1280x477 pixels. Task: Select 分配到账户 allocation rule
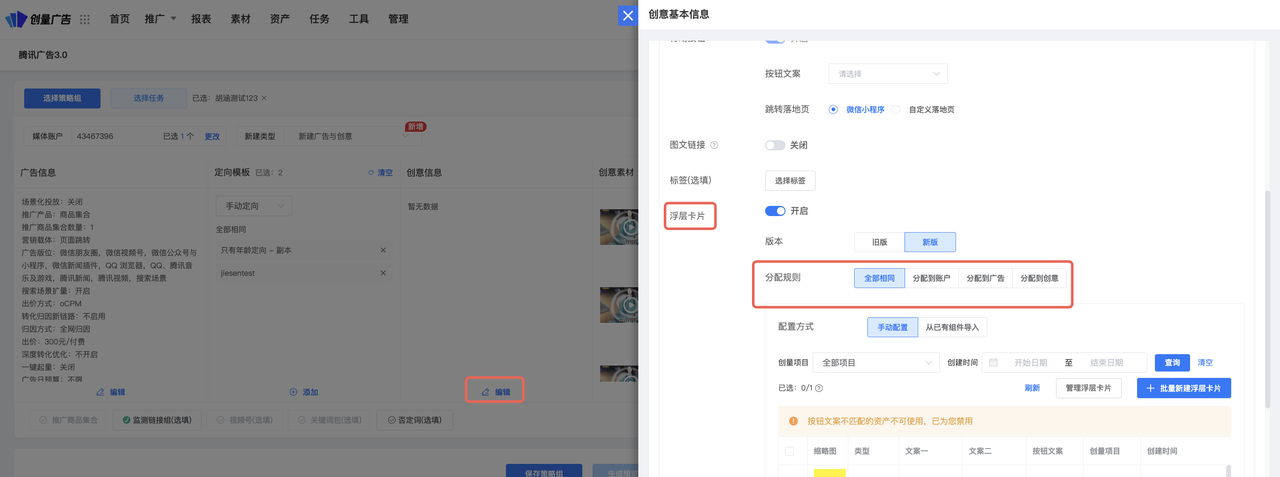(x=931, y=278)
